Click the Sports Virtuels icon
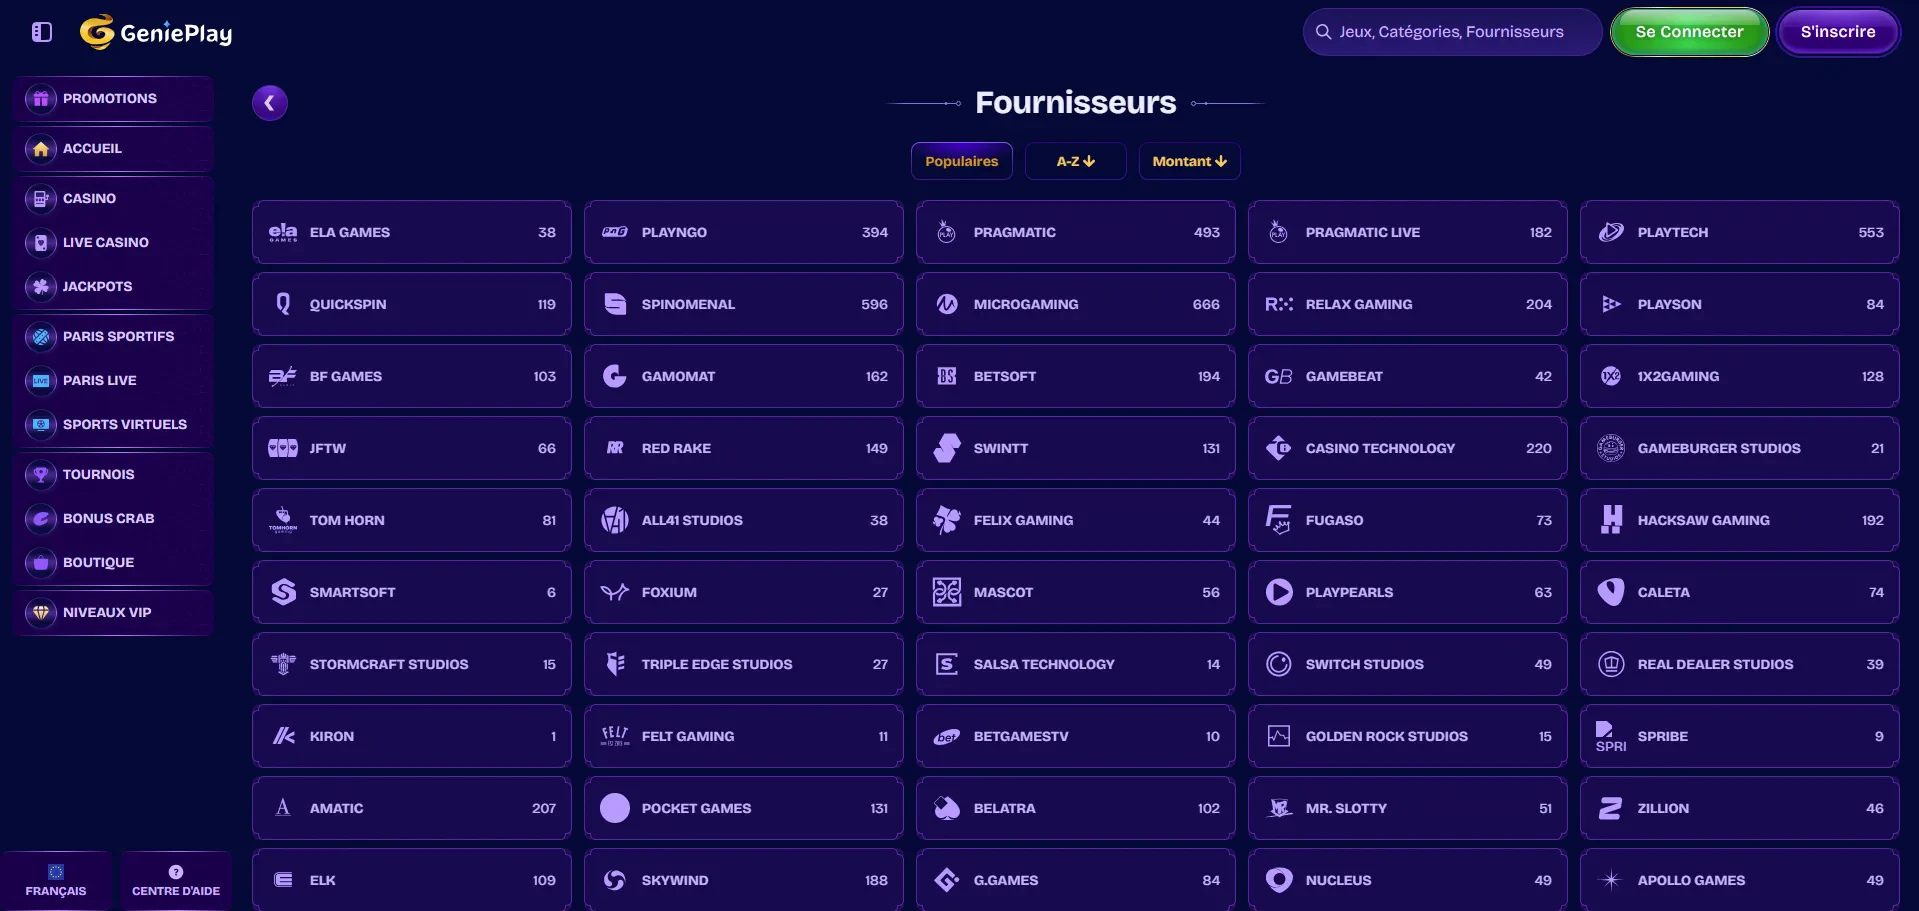Viewport: 1919px width, 911px height. click(x=41, y=424)
